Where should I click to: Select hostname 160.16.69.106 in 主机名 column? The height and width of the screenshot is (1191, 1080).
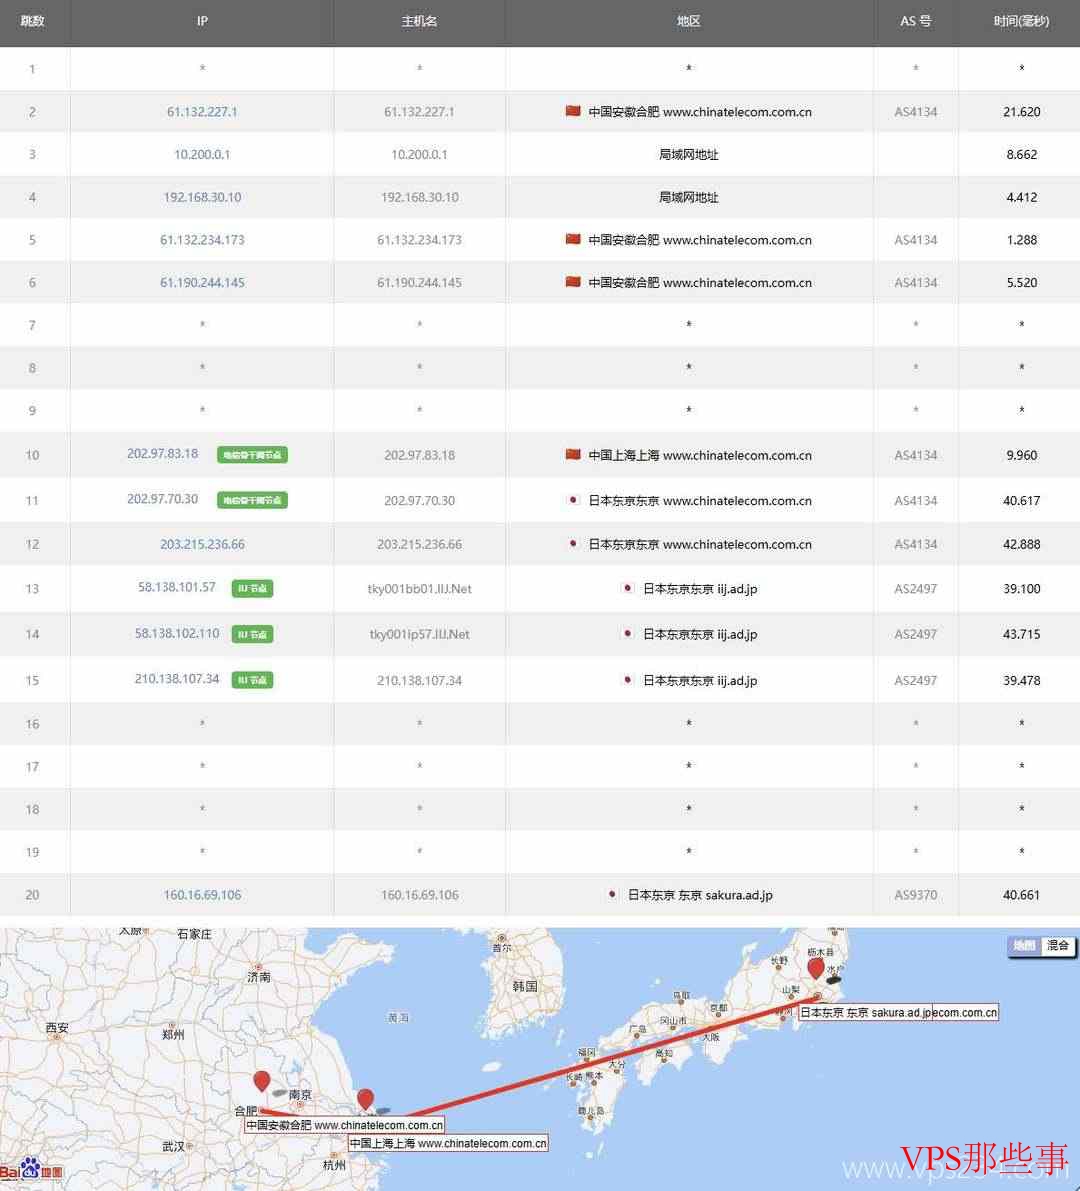tap(419, 895)
